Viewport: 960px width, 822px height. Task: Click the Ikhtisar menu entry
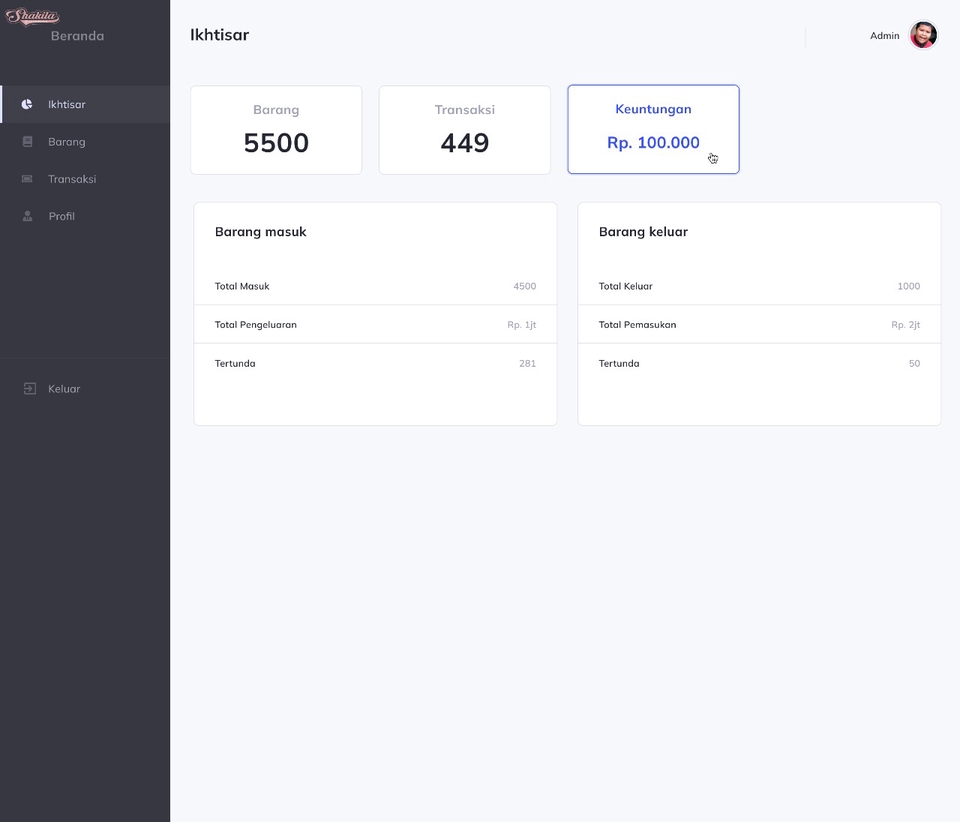point(66,104)
